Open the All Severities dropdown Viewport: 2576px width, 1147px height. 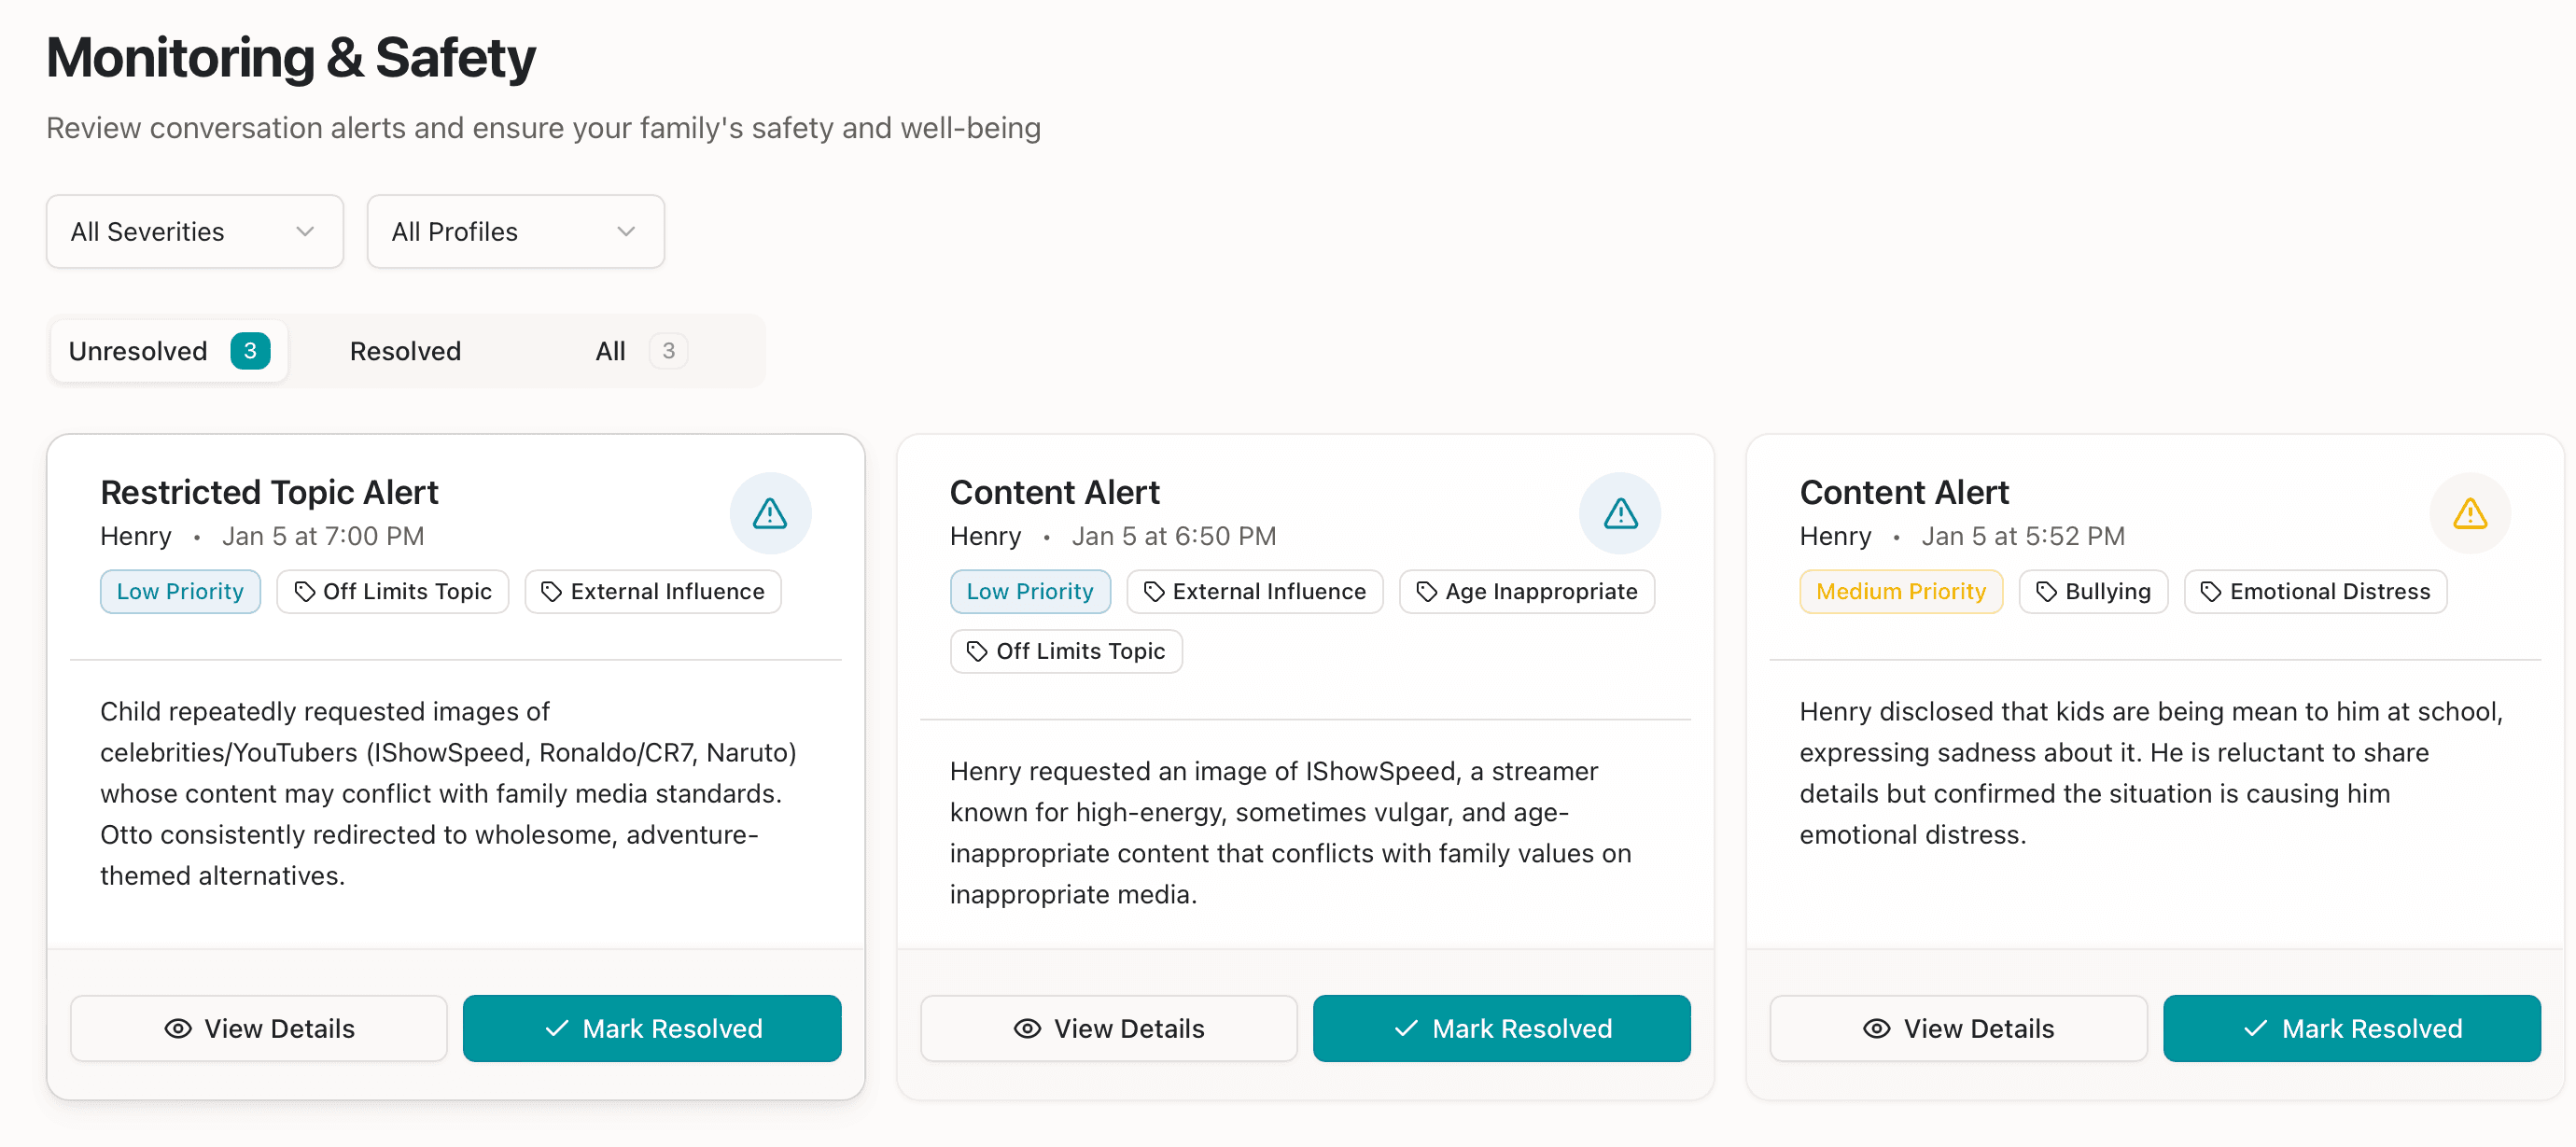[x=194, y=231]
